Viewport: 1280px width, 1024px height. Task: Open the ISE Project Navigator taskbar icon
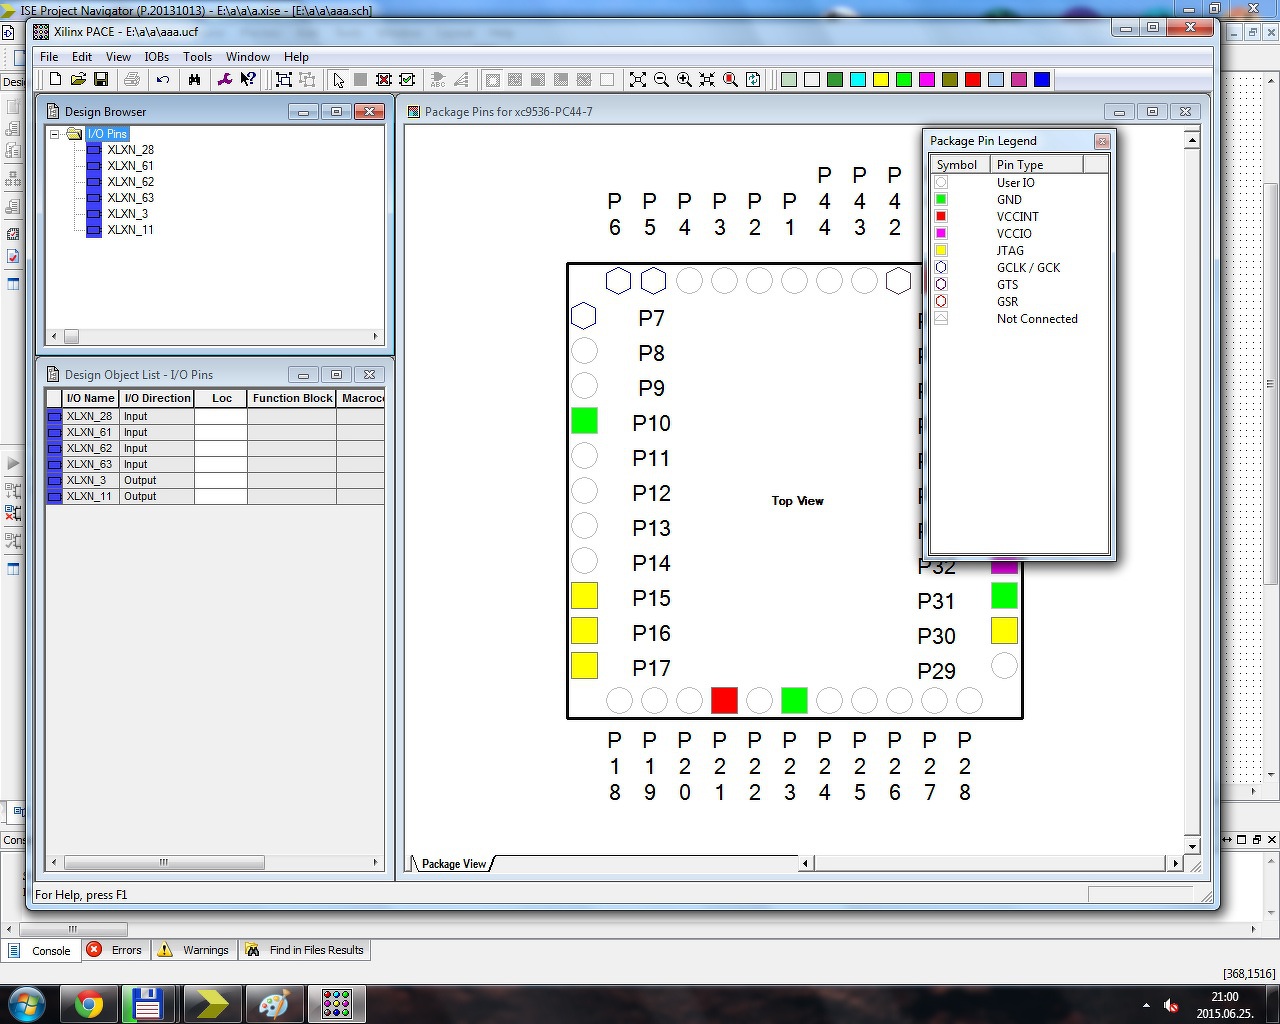[x=213, y=1003]
